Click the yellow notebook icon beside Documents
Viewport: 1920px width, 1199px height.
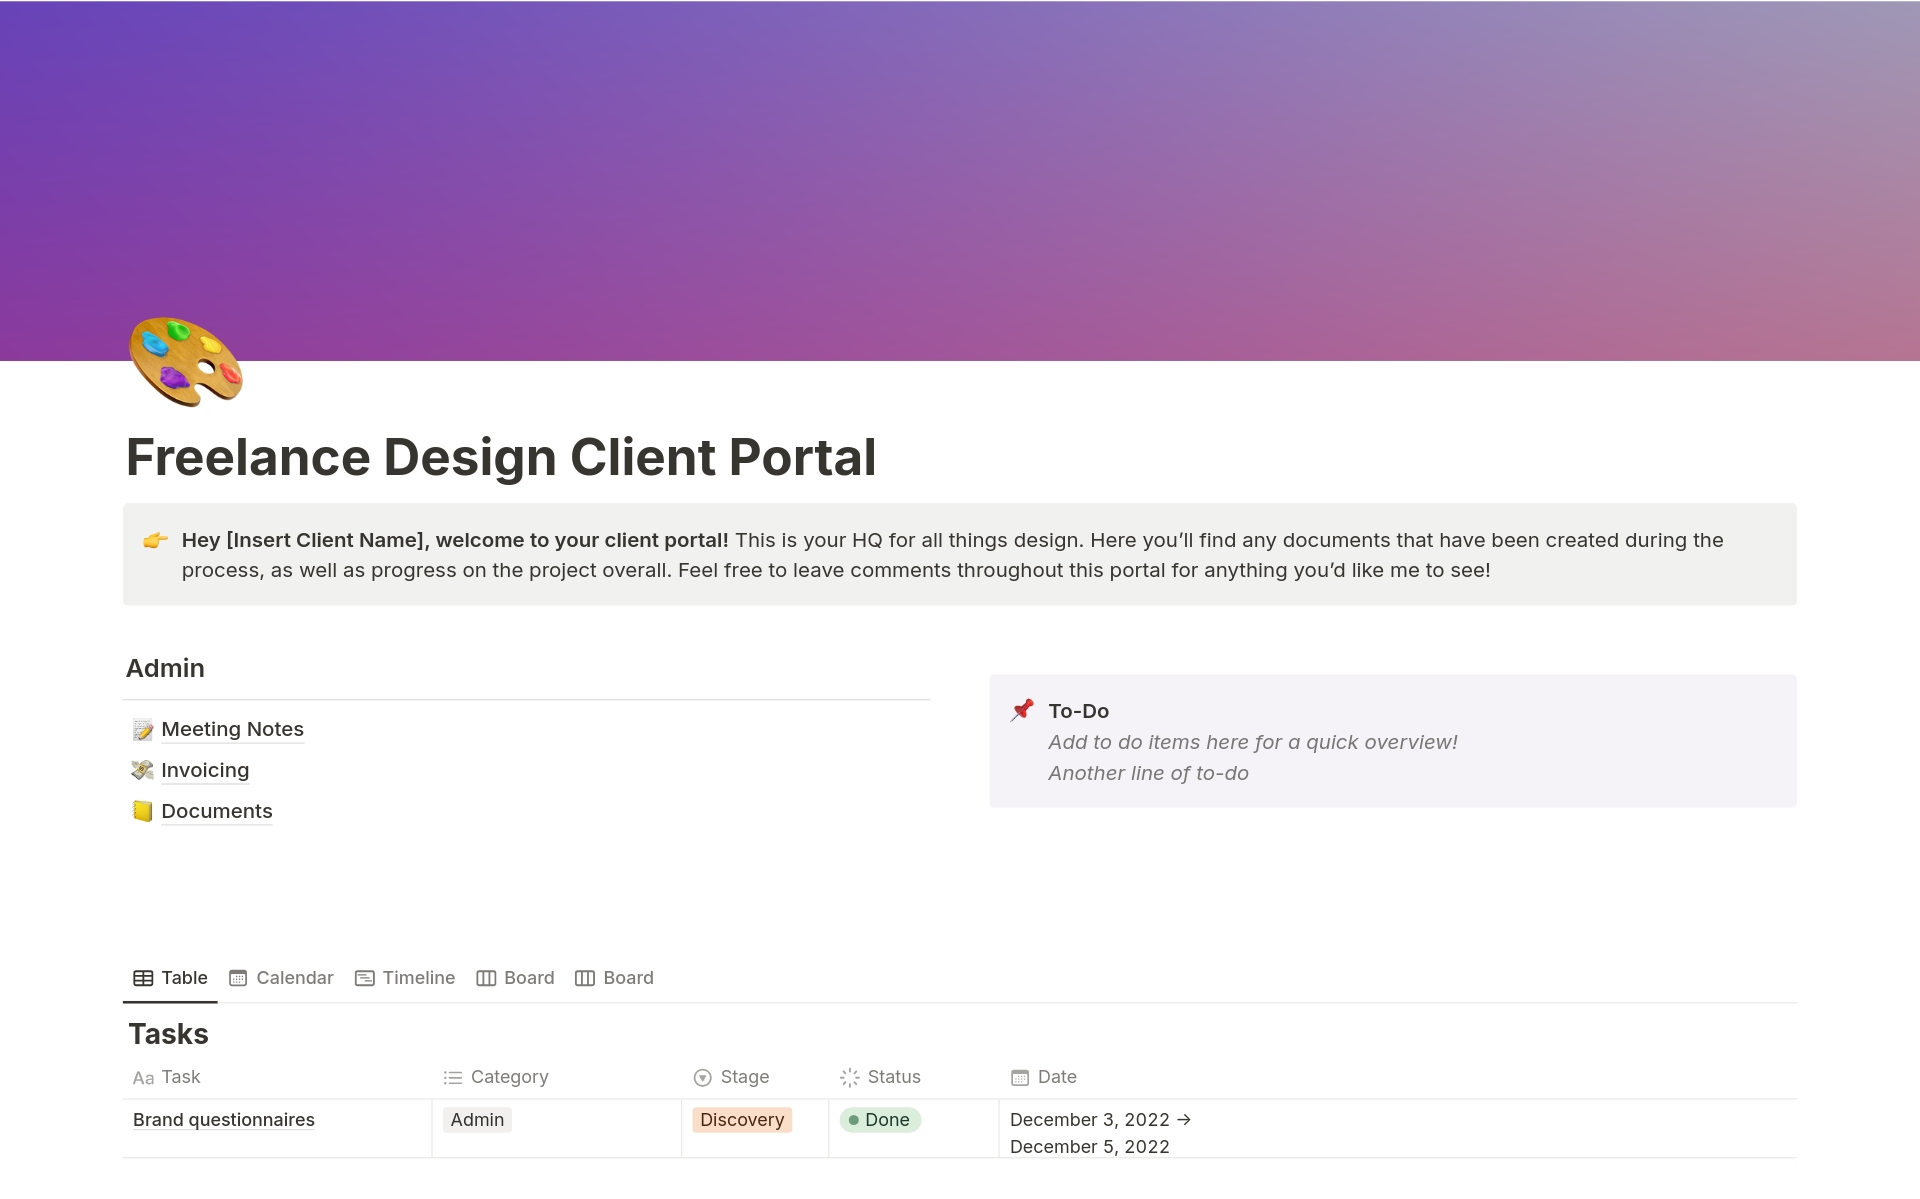coord(142,811)
